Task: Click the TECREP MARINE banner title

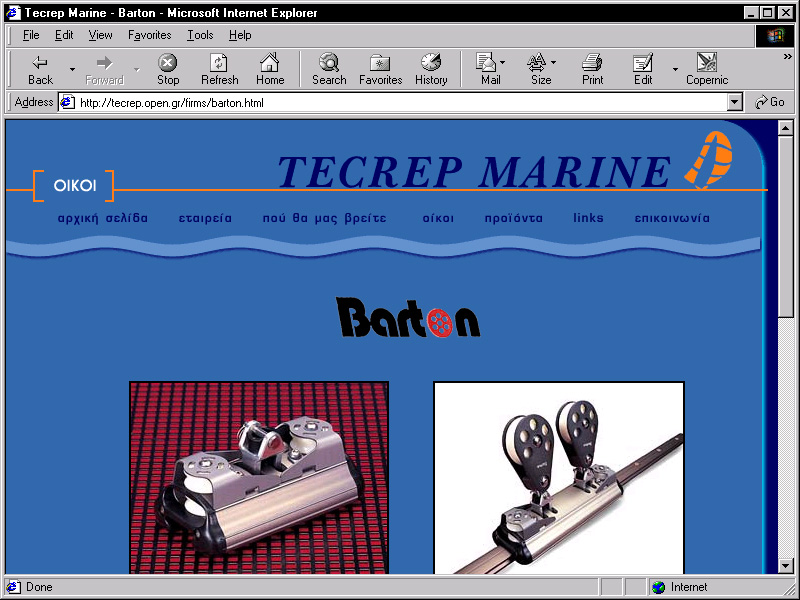Action: [474, 171]
